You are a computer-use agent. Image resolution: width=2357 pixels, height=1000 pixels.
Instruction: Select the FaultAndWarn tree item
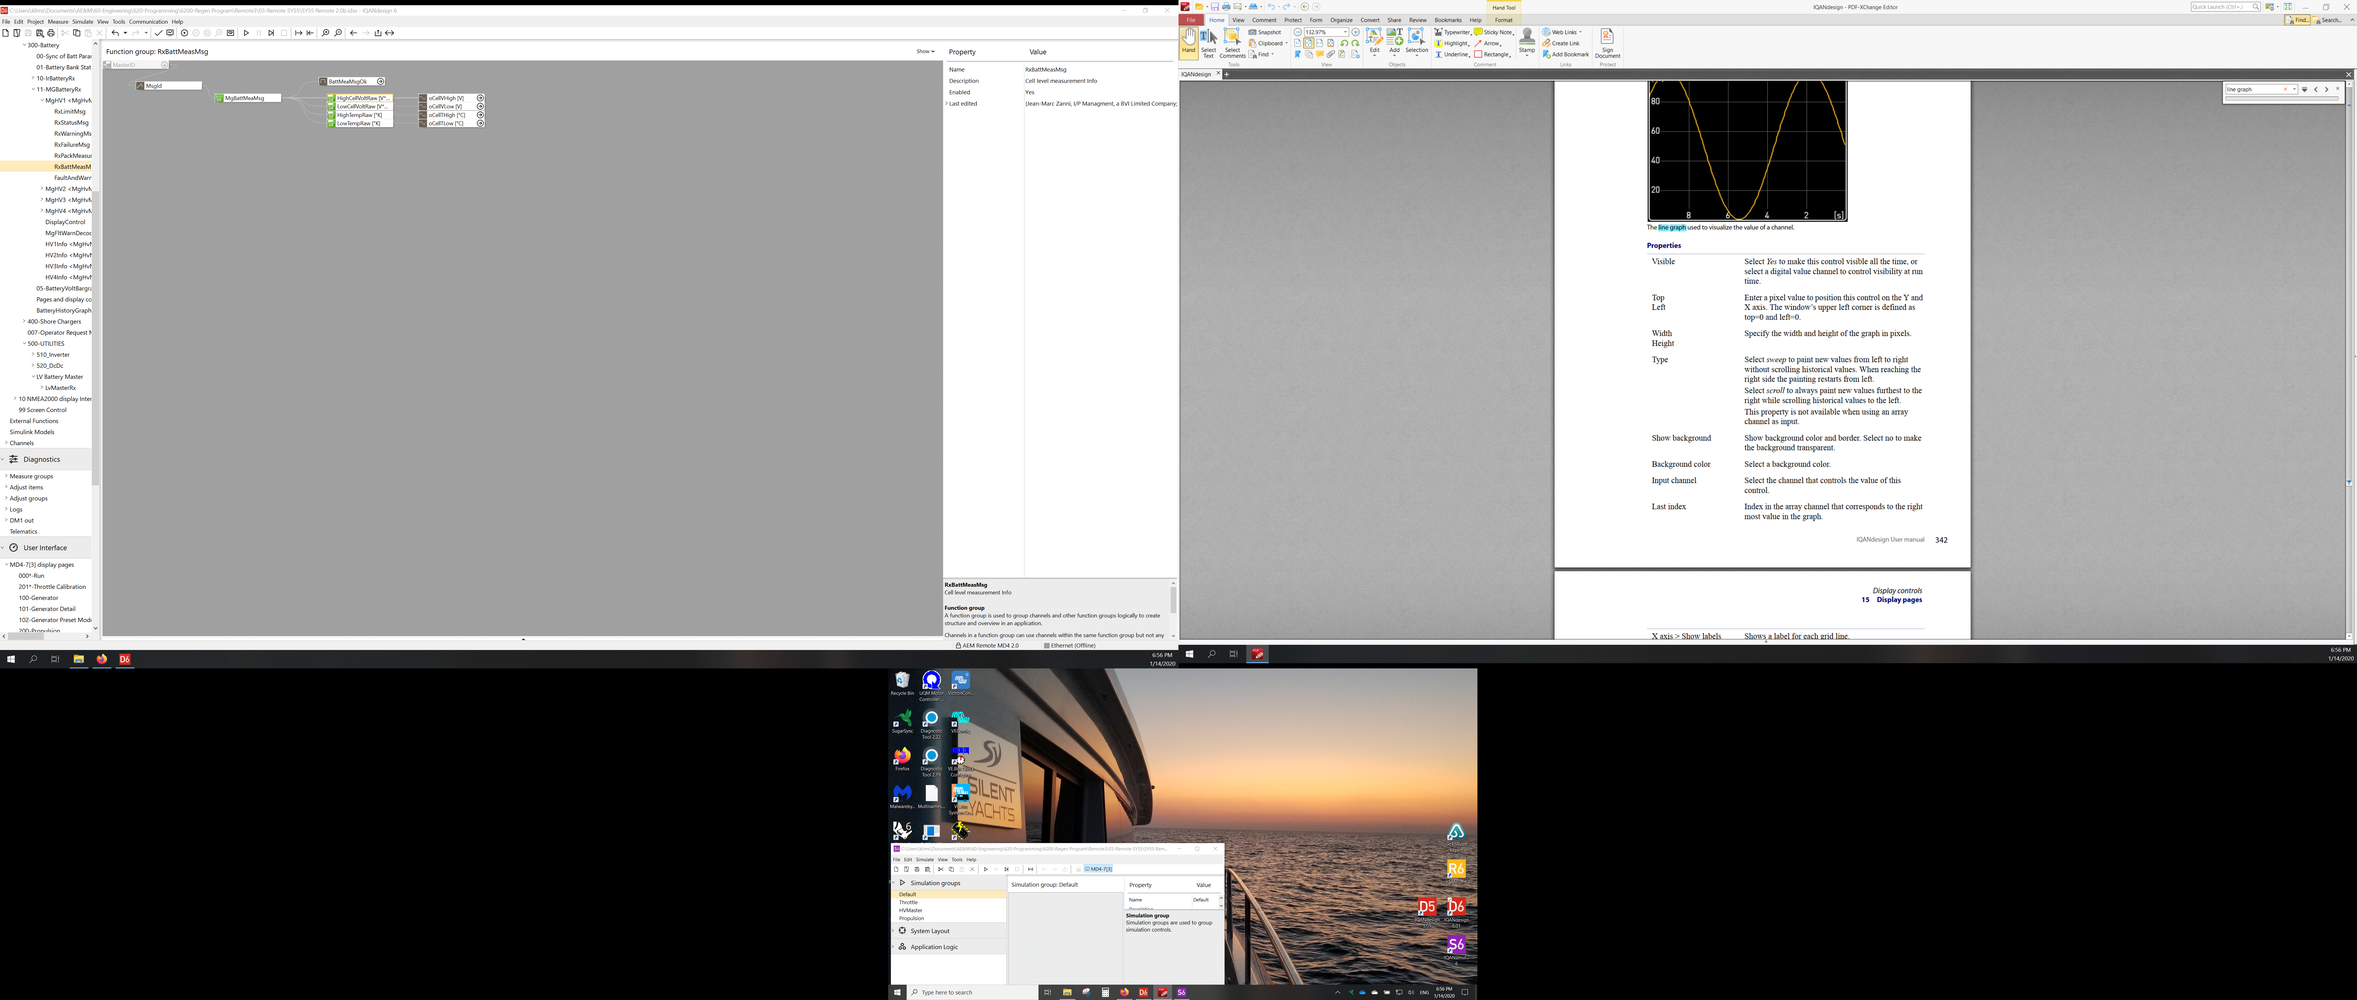click(72, 178)
